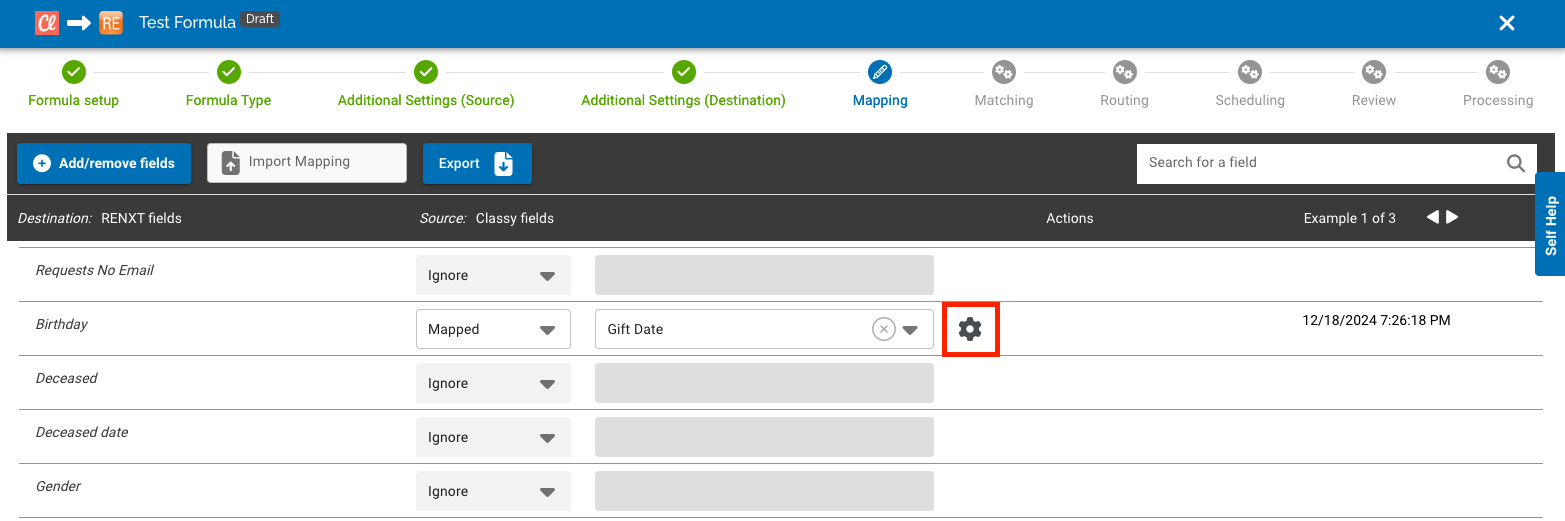Click the Deceased disabled source field
This screenshot has height=521, width=1565.
764,383
